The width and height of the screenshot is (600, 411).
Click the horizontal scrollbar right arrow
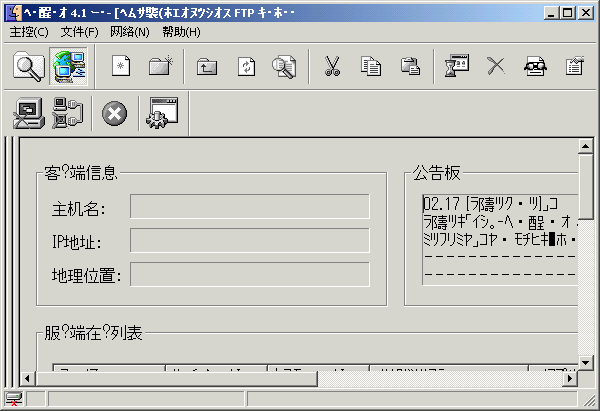tap(570, 378)
